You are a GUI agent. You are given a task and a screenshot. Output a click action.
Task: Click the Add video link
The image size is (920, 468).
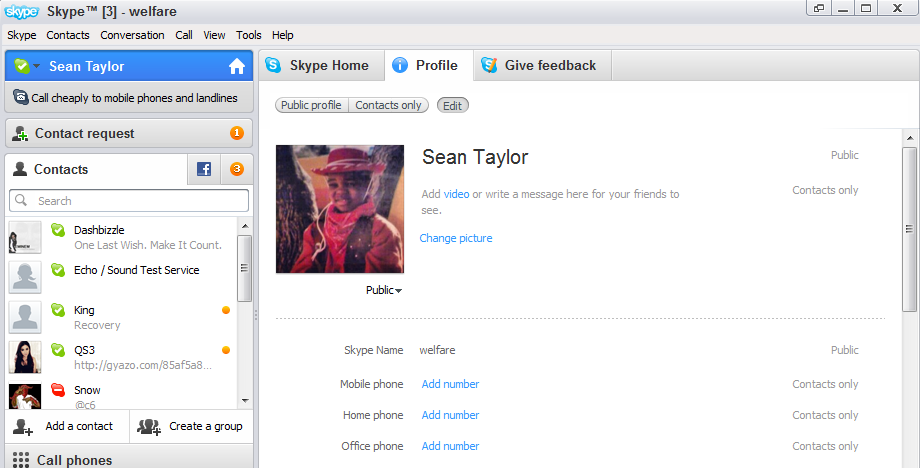tap(456, 194)
